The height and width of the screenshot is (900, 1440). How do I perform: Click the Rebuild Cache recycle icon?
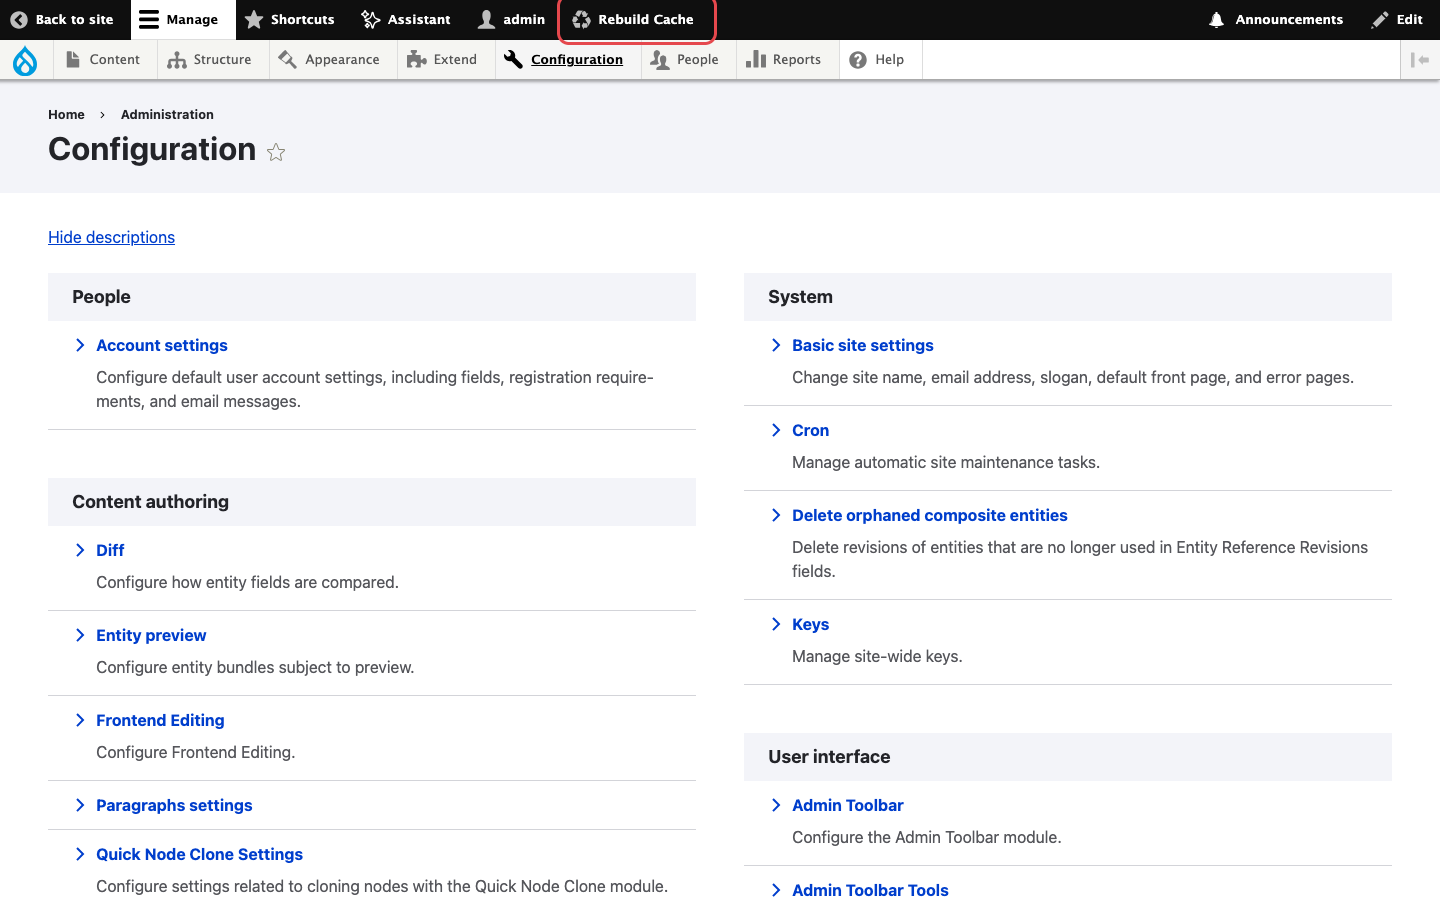[x=581, y=19]
